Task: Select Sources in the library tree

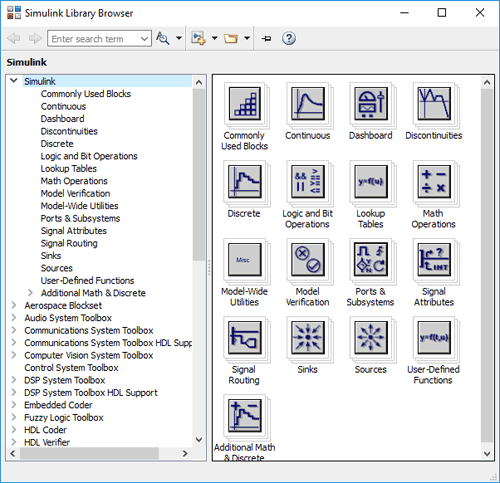Action: click(x=57, y=268)
